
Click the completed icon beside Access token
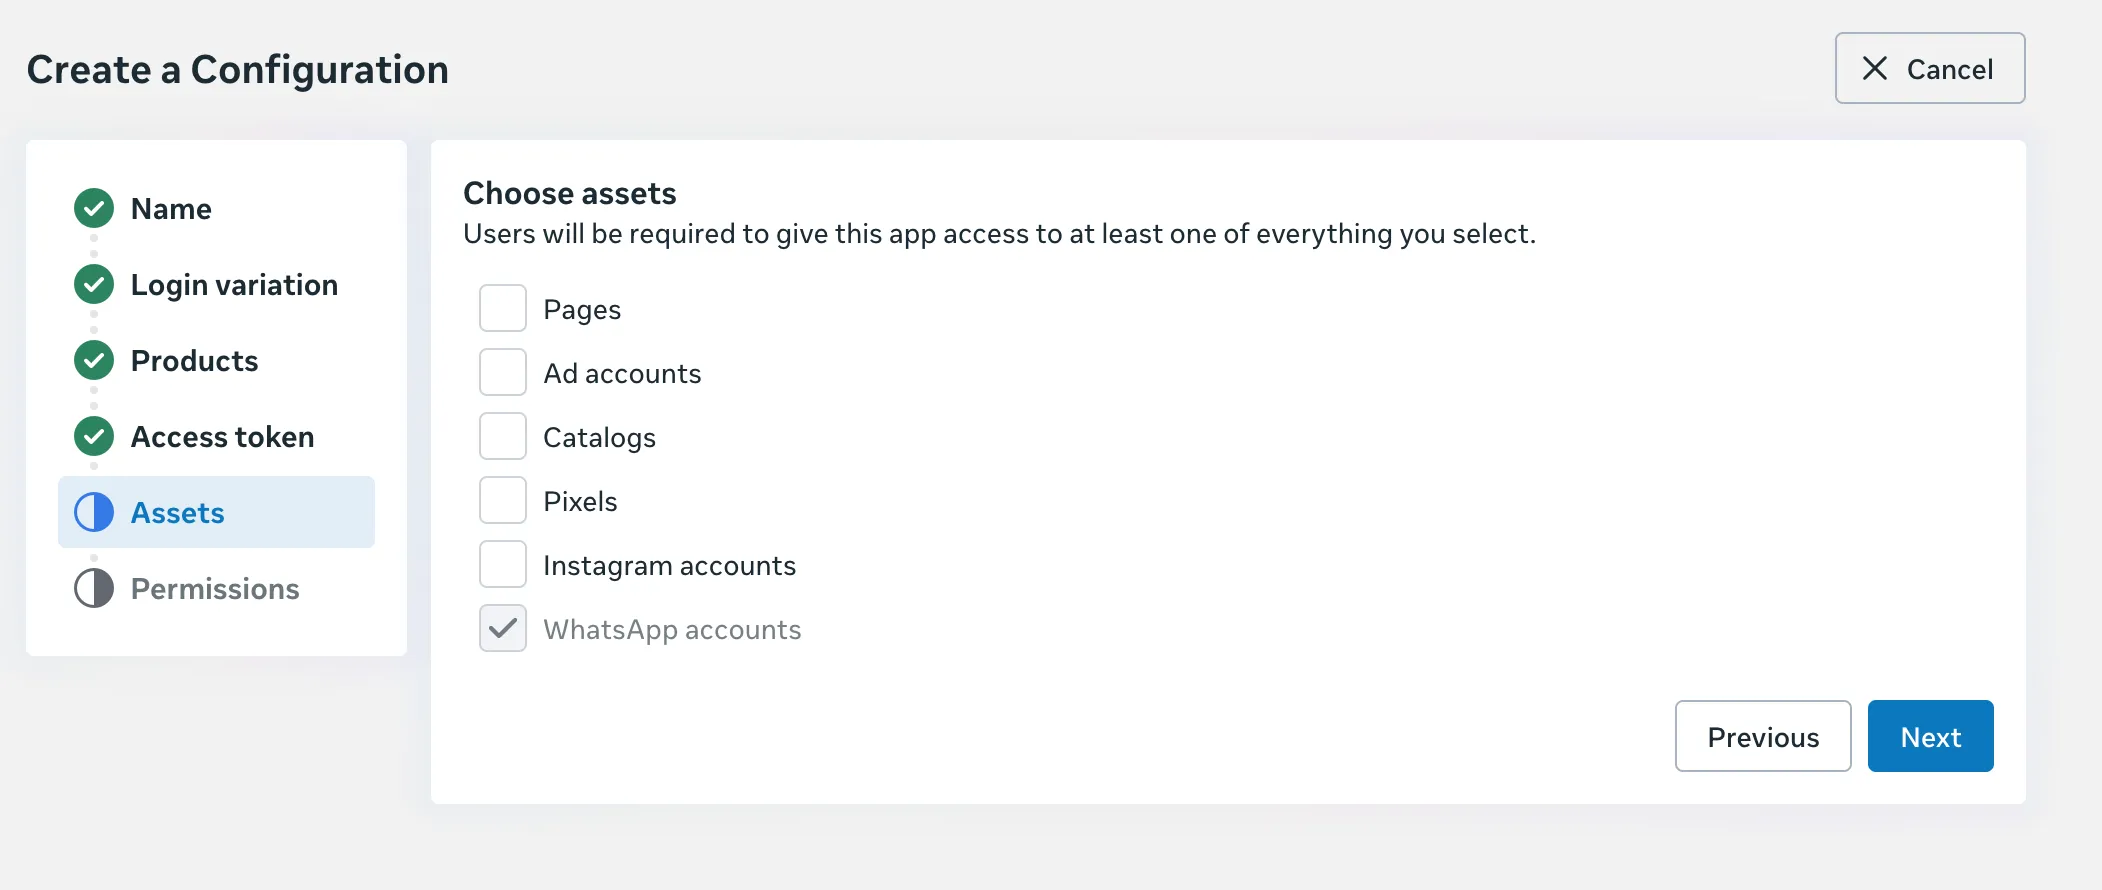click(x=94, y=437)
